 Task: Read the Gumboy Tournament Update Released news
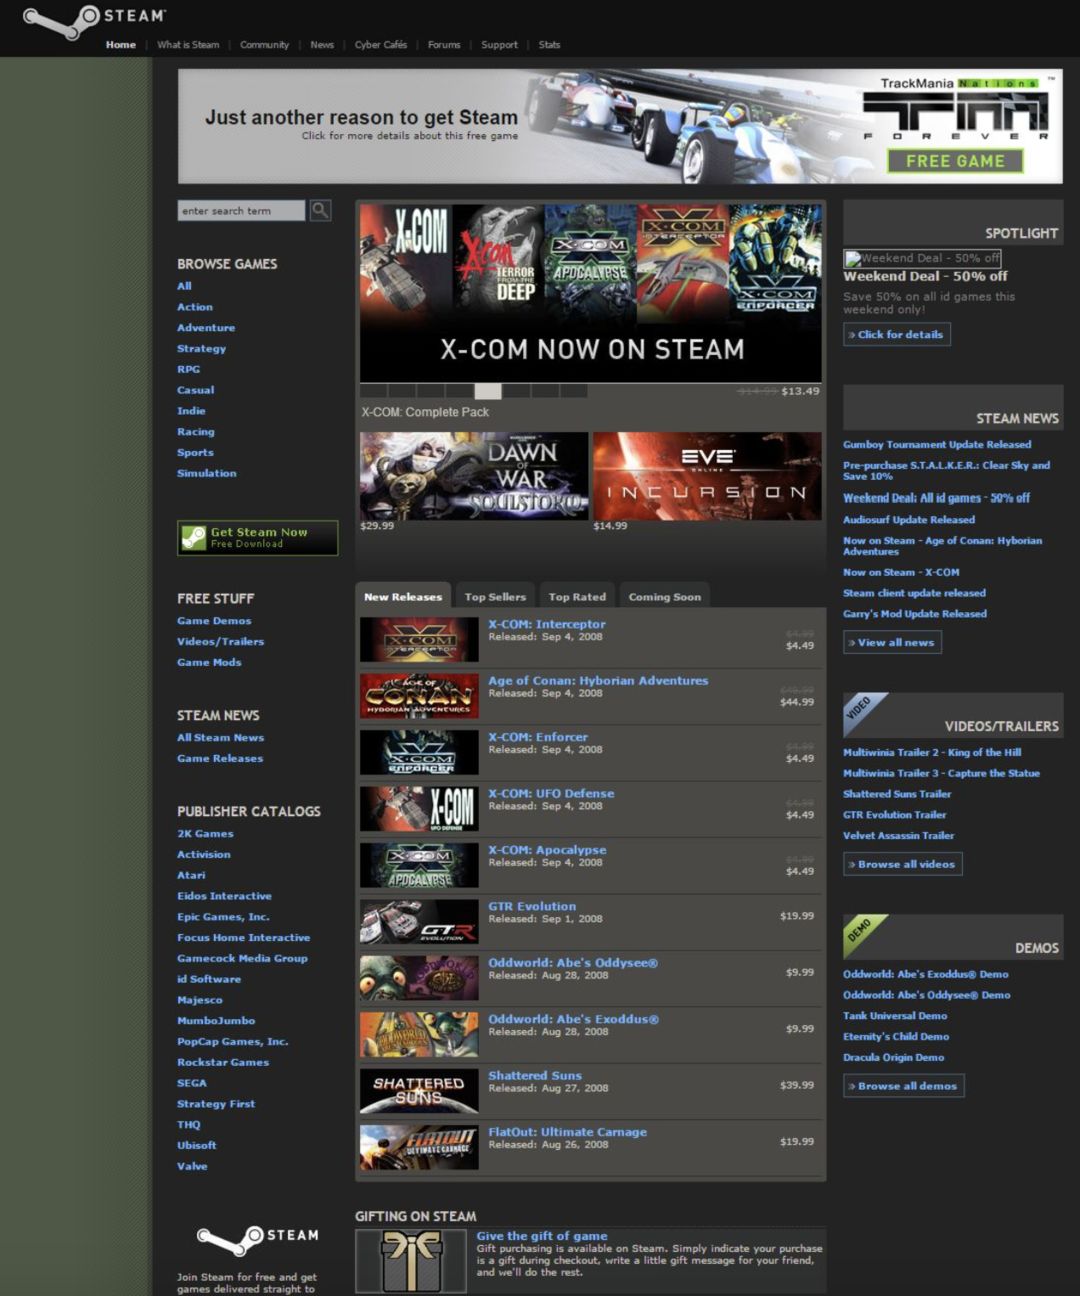tap(937, 445)
